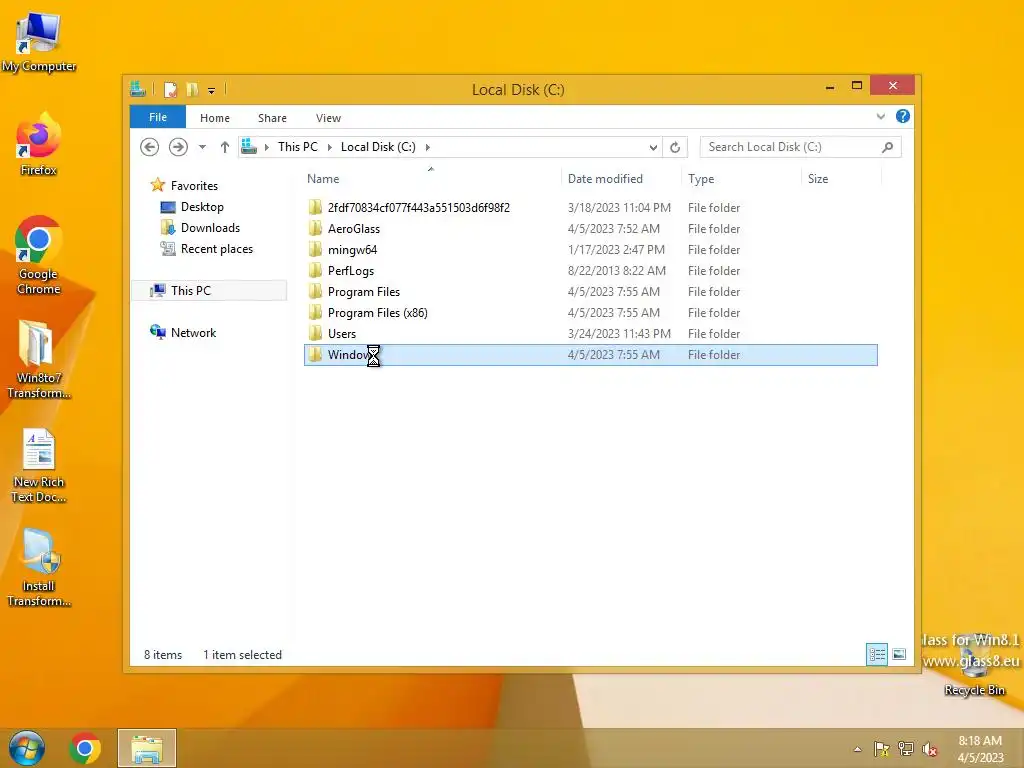Image resolution: width=1024 pixels, height=768 pixels.
Task: Open the File ribbon menu
Action: coord(158,117)
